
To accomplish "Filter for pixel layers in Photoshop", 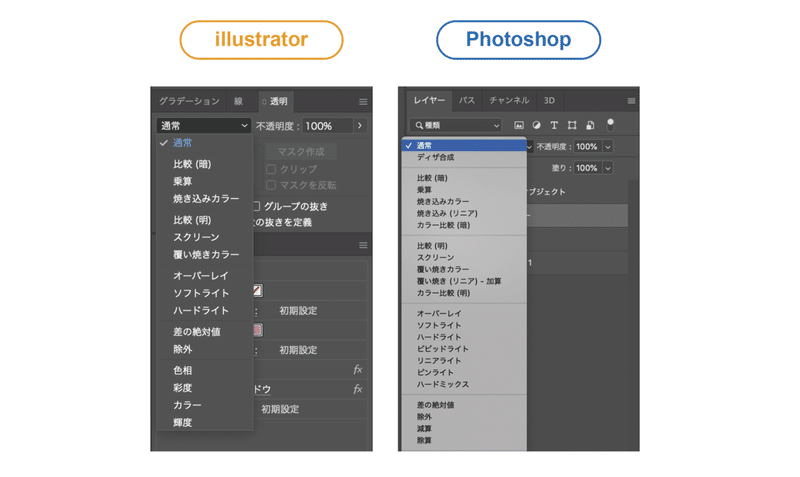I will (x=519, y=125).
